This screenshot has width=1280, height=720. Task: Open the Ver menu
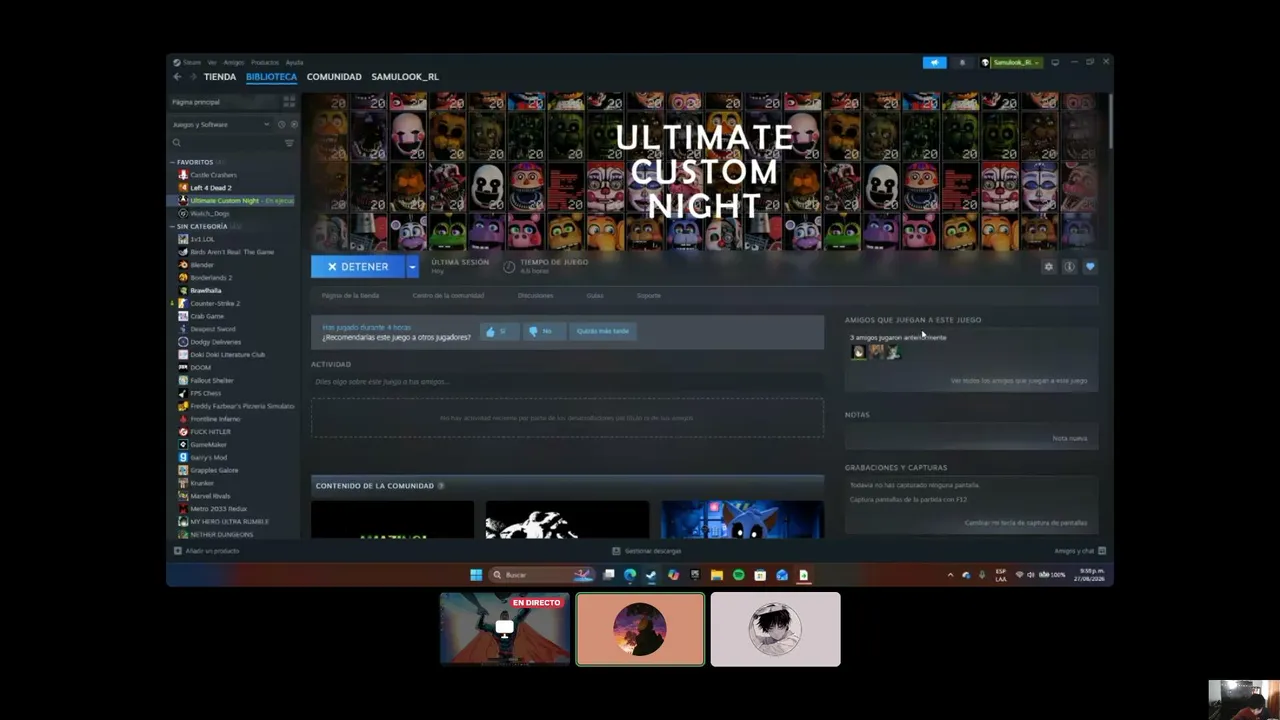pyautogui.click(x=212, y=62)
